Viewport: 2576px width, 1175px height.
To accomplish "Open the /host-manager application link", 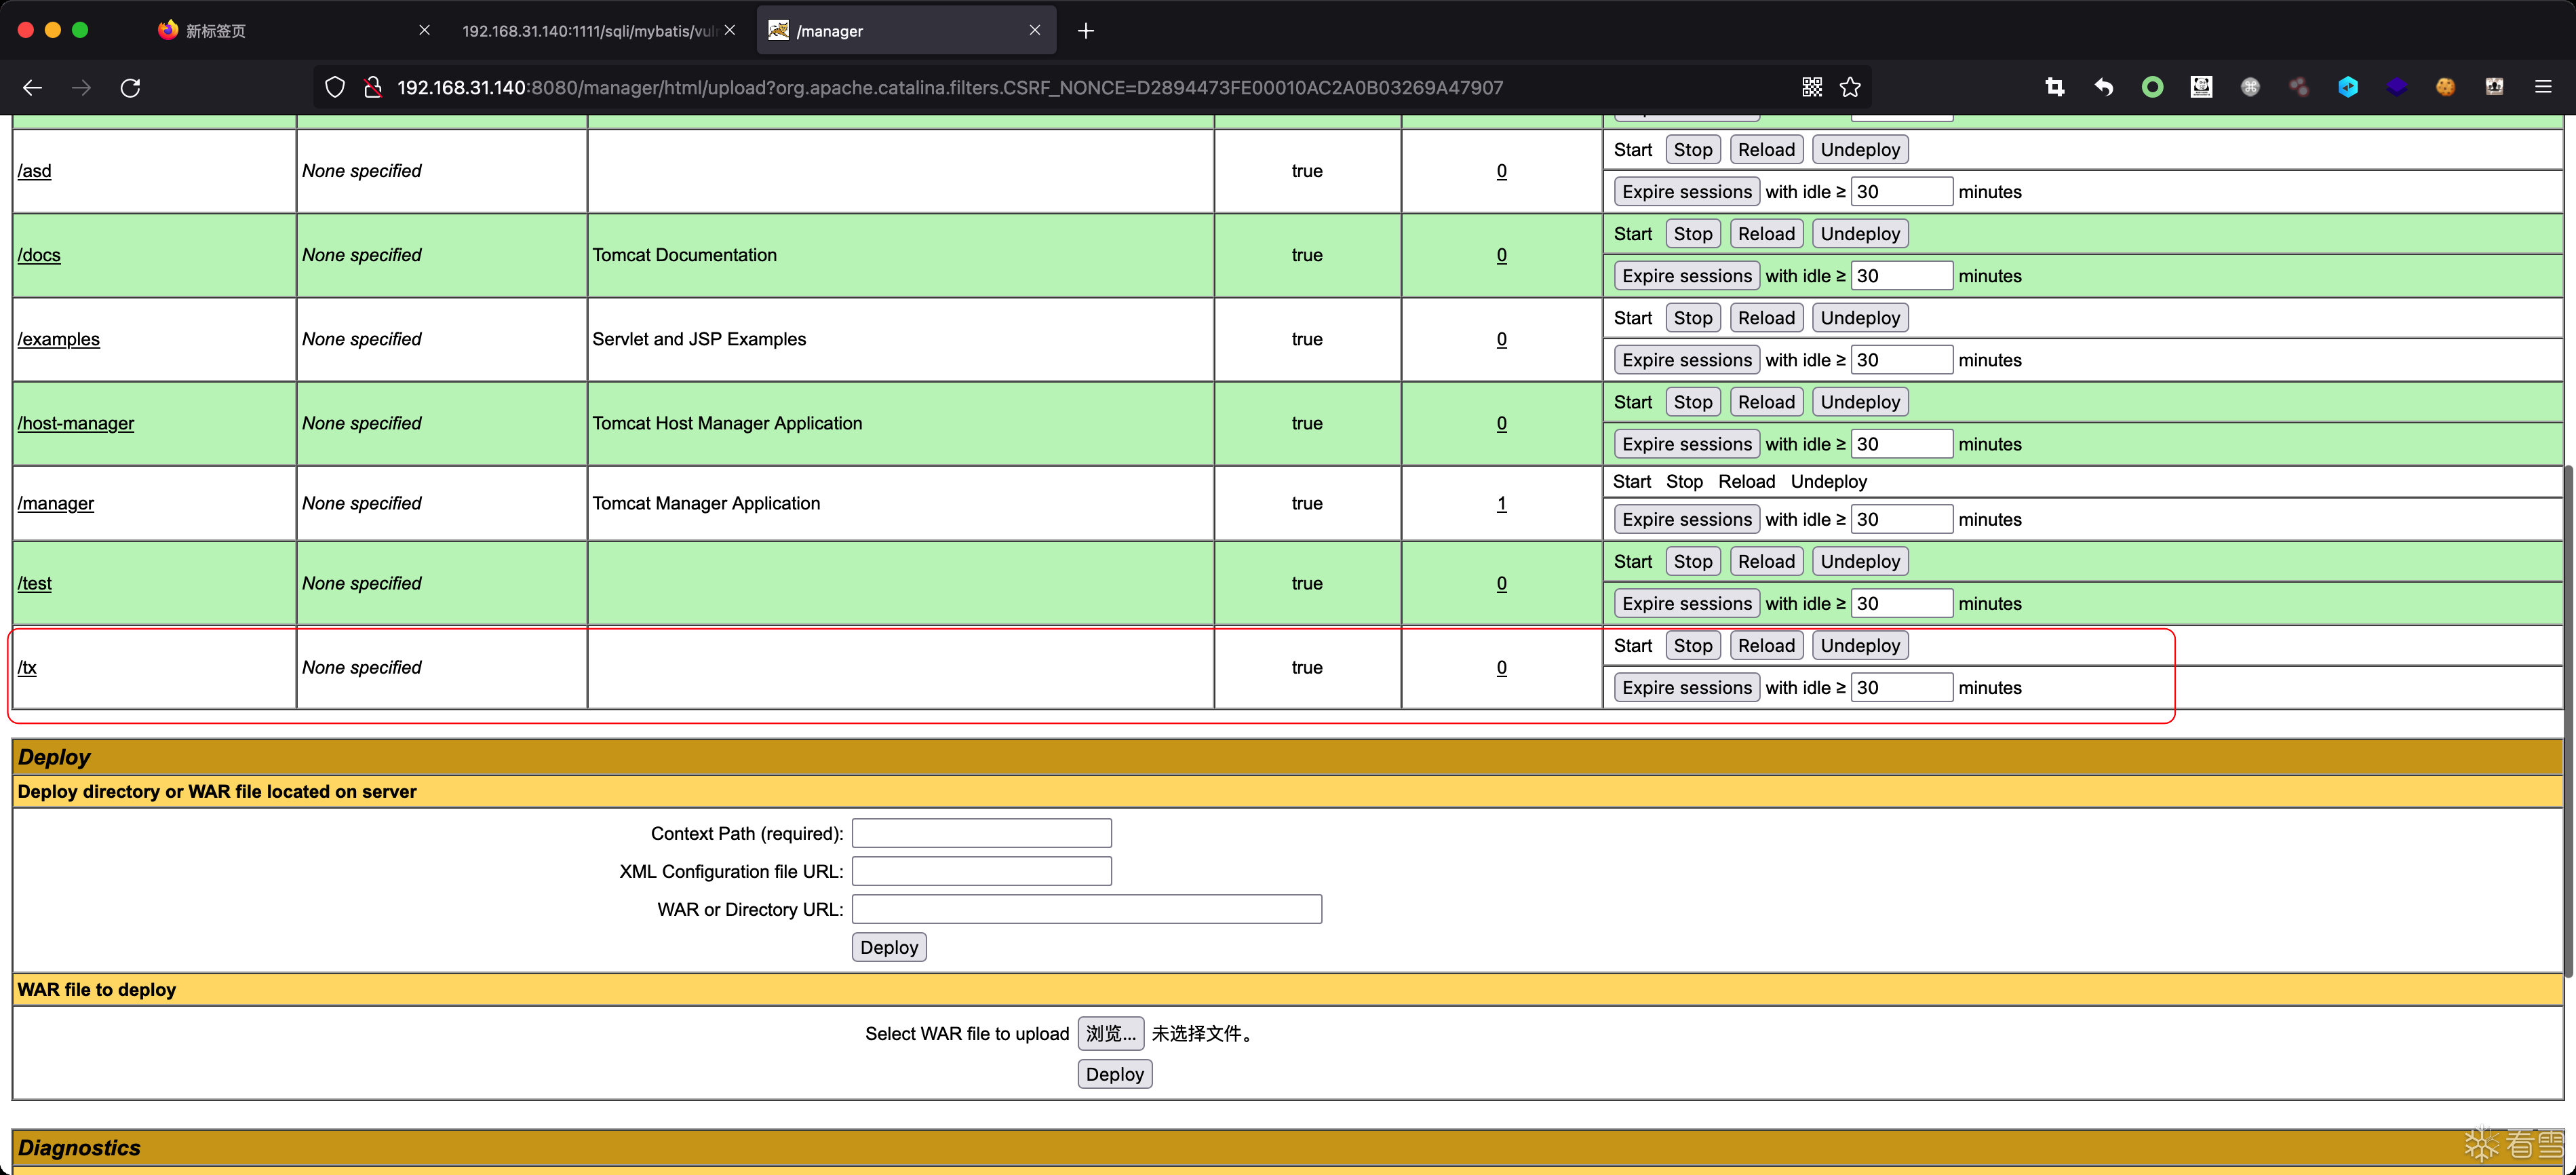I will (x=75, y=423).
